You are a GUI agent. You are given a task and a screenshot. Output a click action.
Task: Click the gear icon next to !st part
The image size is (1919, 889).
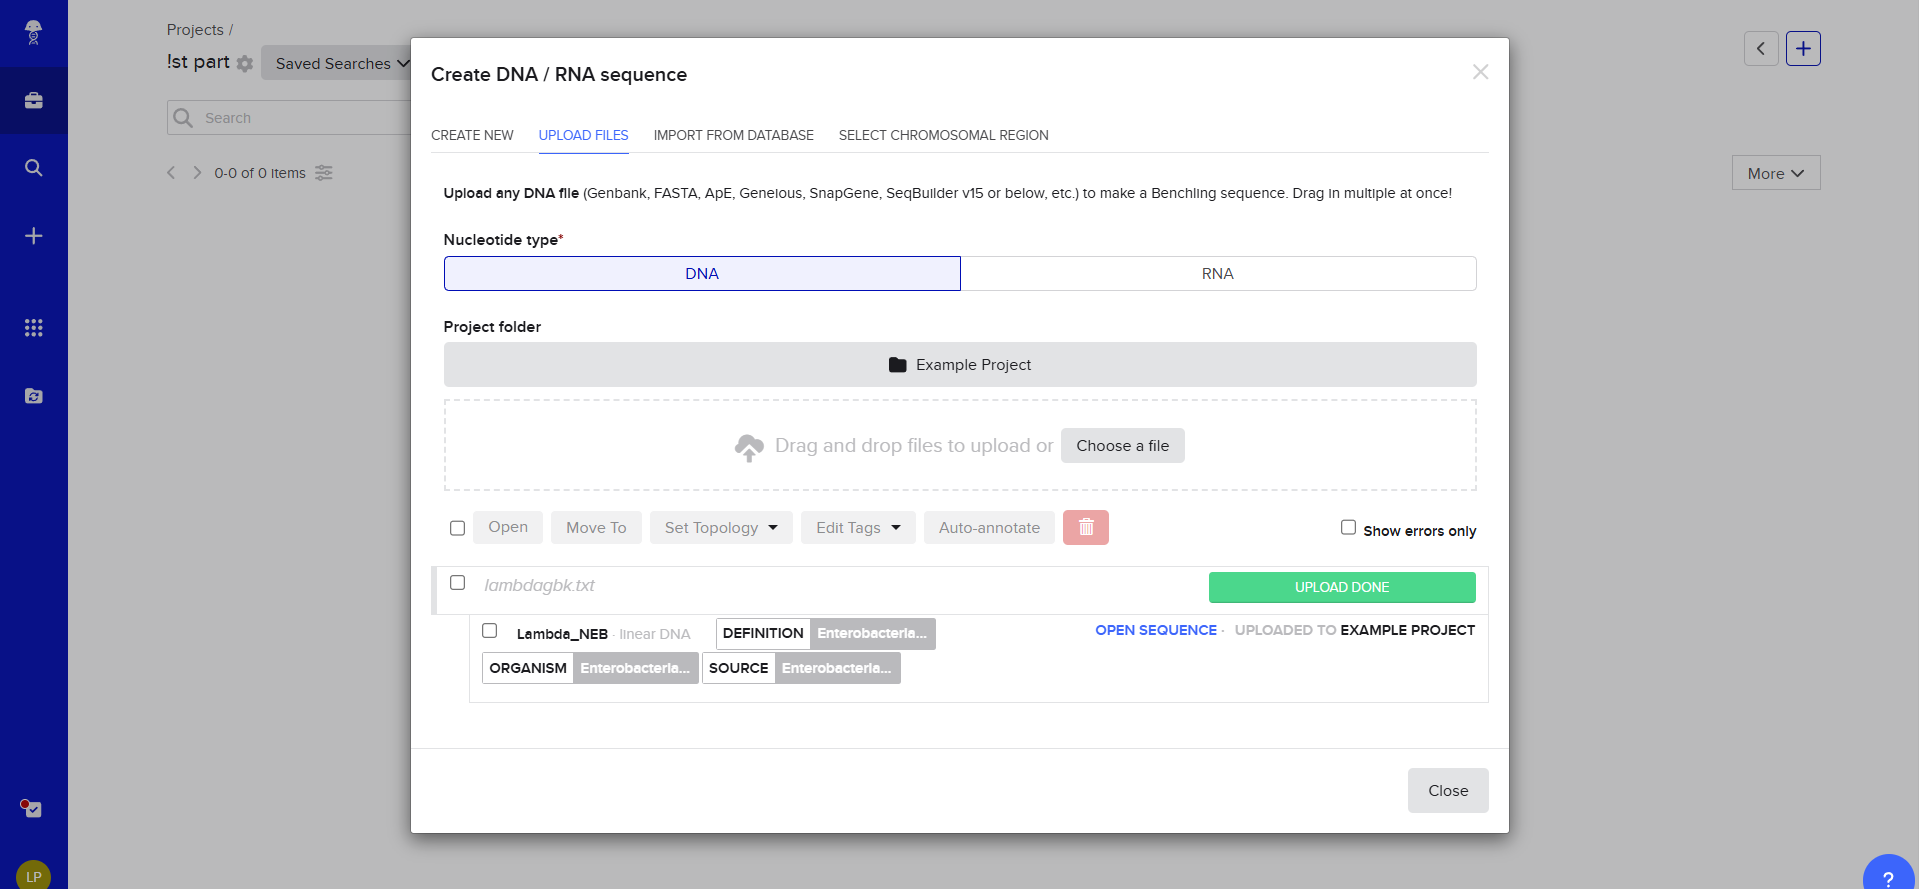[x=245, y=64]
